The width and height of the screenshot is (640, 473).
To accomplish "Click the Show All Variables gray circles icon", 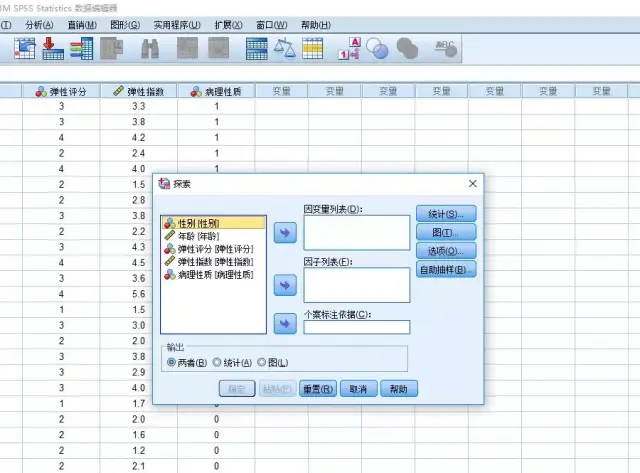I will point(407,49).
